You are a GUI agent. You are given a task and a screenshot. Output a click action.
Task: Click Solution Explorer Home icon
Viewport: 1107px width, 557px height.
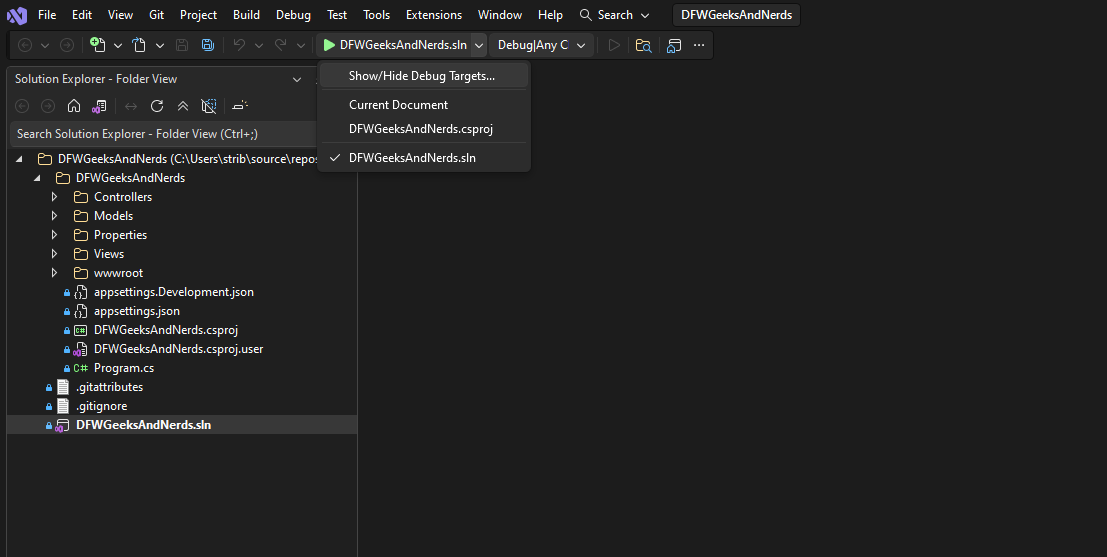[73, 106]
